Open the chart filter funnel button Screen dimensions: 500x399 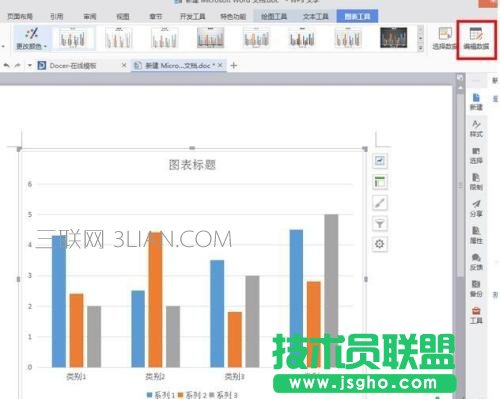[379, 223]
